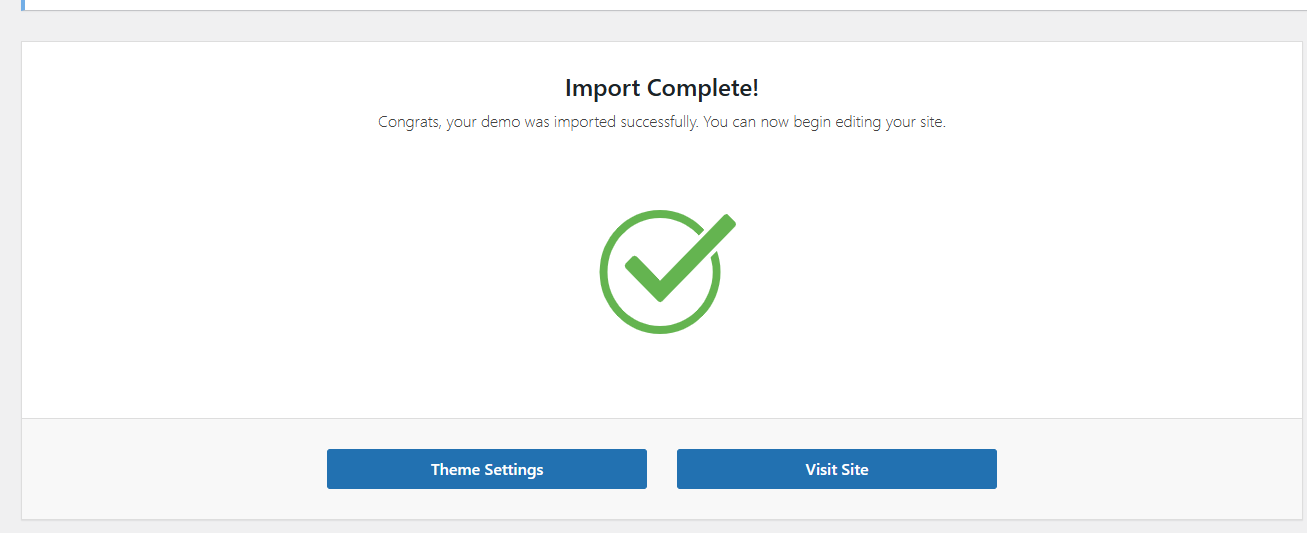The image size is (1307, 533).
Task: Click the word "demo" in the success message
Action: pyautogui.click(x=494, y=123)
